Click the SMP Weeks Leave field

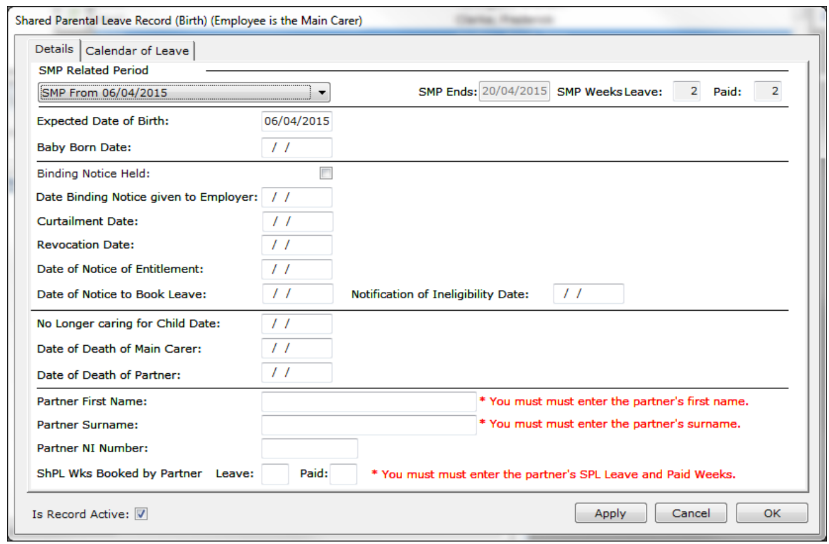pyautogui.click(x=686, y=91)
